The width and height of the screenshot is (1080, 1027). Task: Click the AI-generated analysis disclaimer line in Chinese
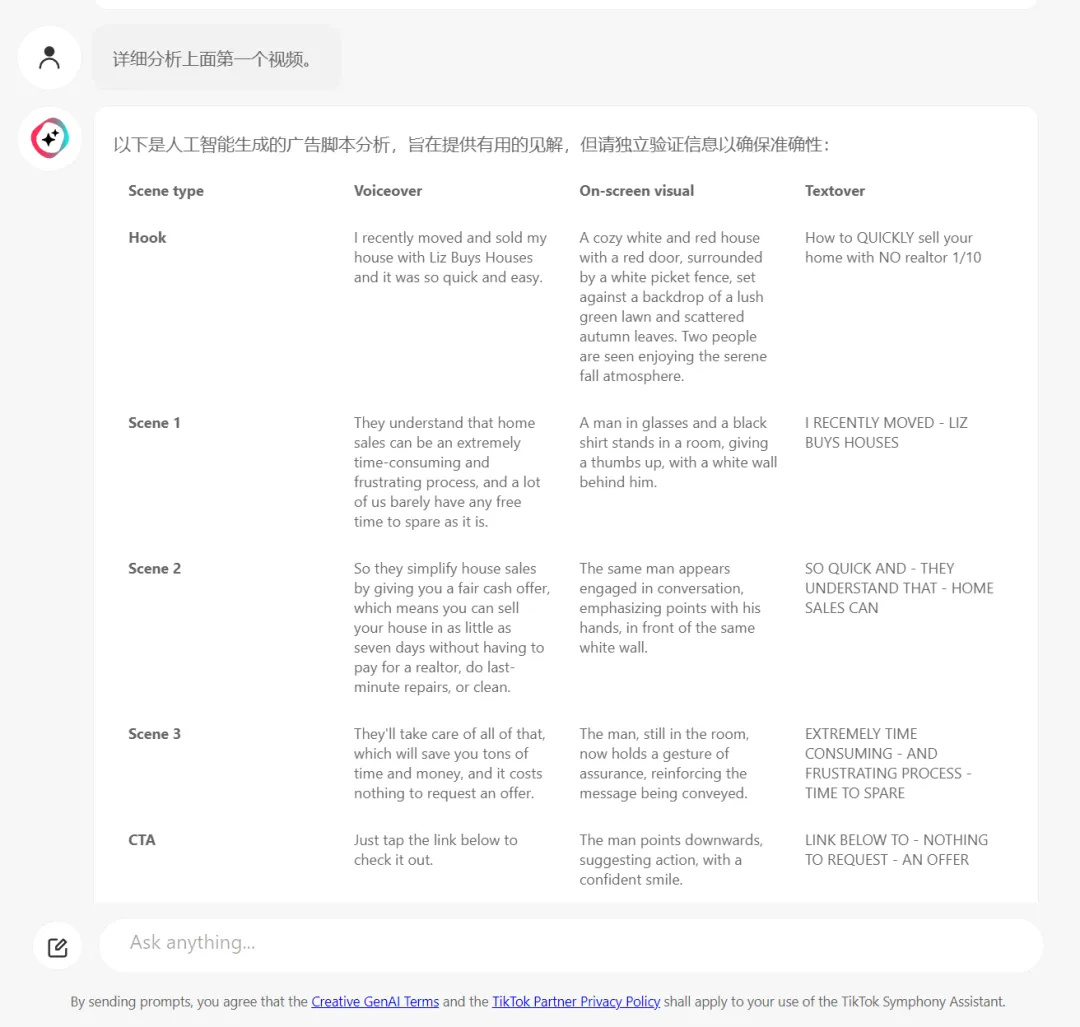(x=471, y=145)
